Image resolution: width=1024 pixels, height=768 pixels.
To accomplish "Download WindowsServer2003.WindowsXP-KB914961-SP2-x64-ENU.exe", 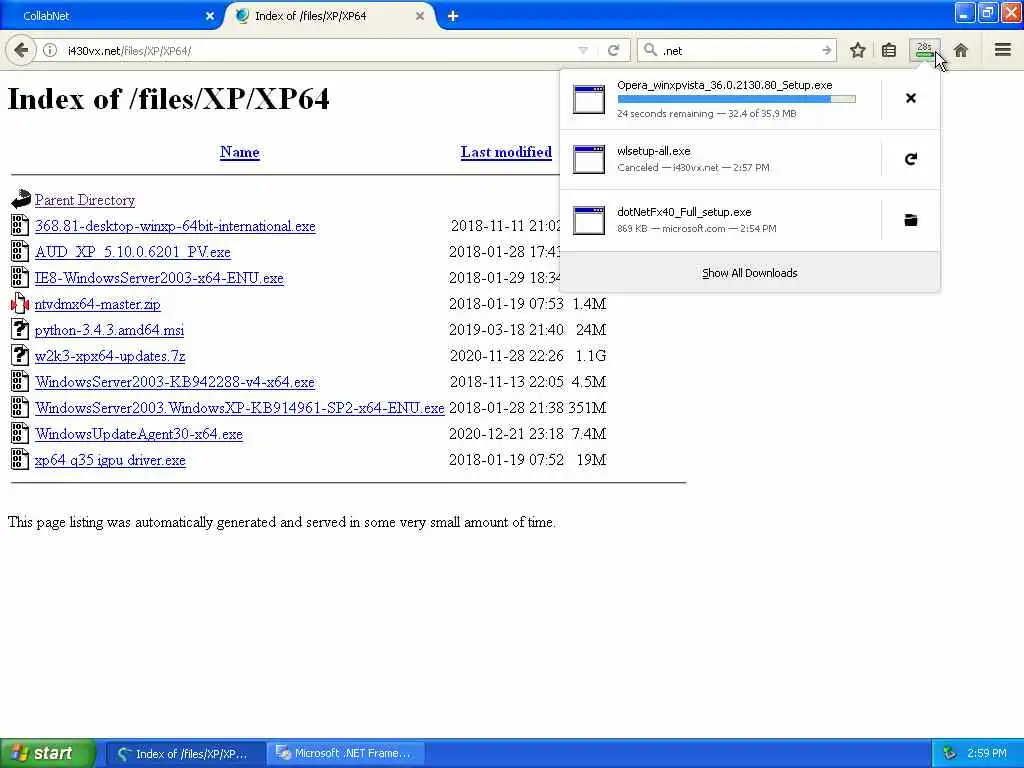I will (x=240, y=408).
